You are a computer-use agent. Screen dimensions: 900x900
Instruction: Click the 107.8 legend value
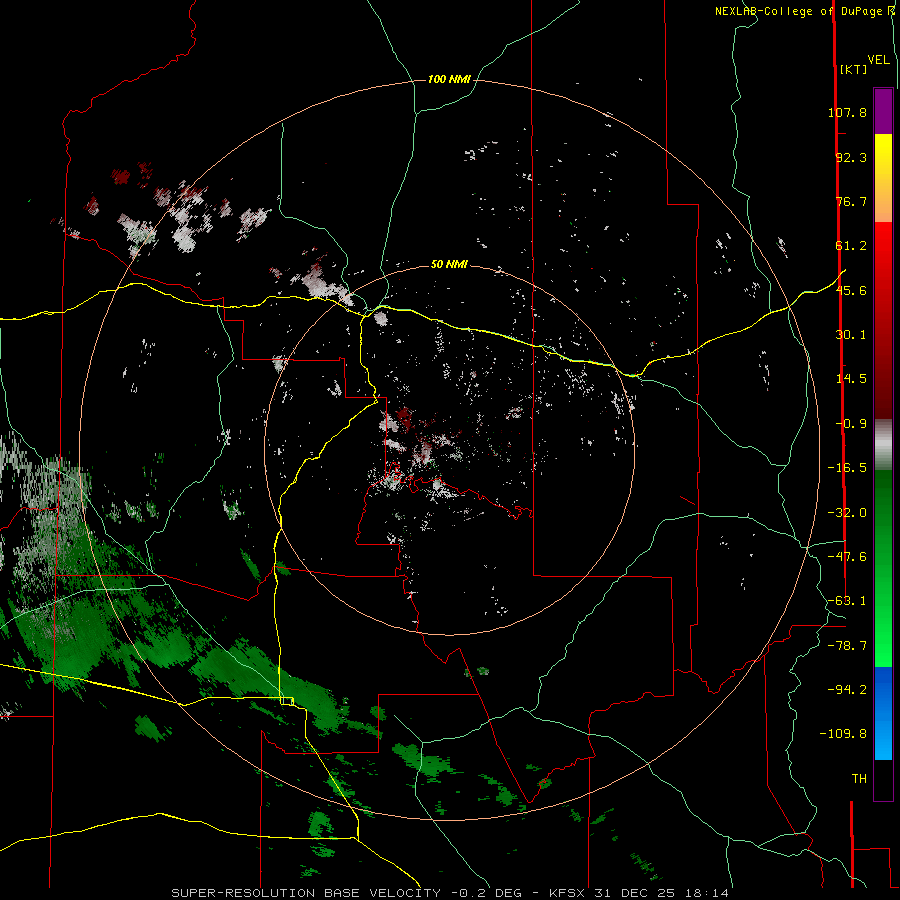click(x=847, y=112)
